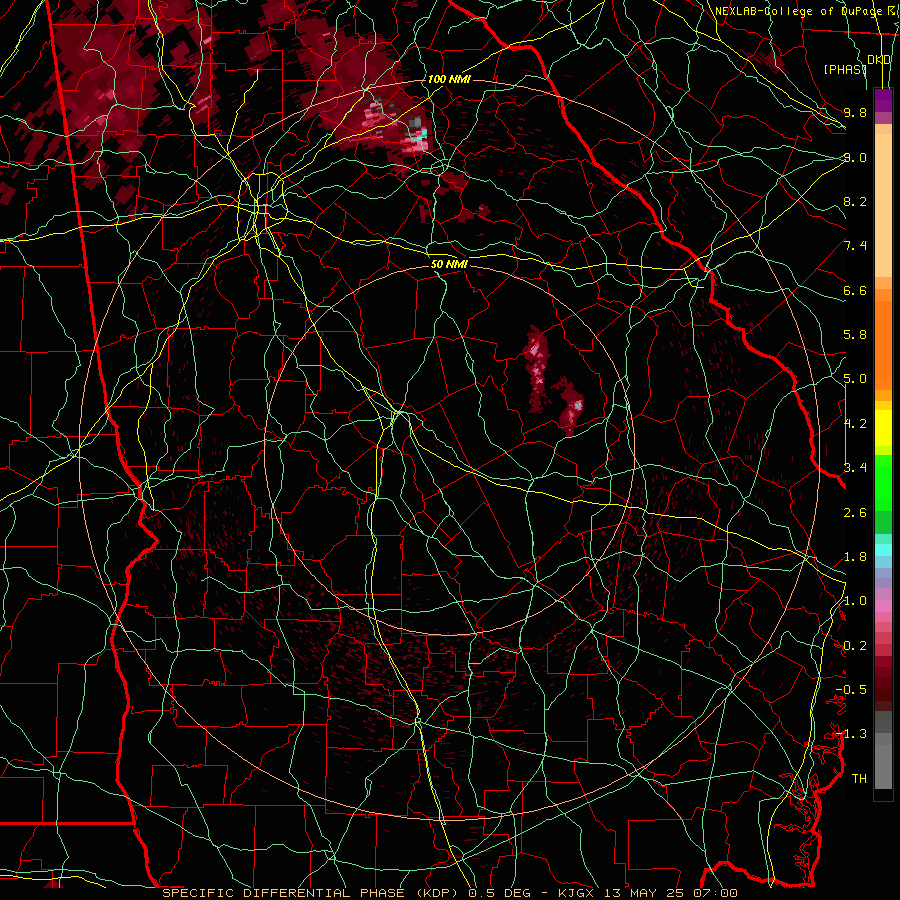Select the yellow band of color scale
Viewport: 900px width, 900px height.
coord(883,428)
